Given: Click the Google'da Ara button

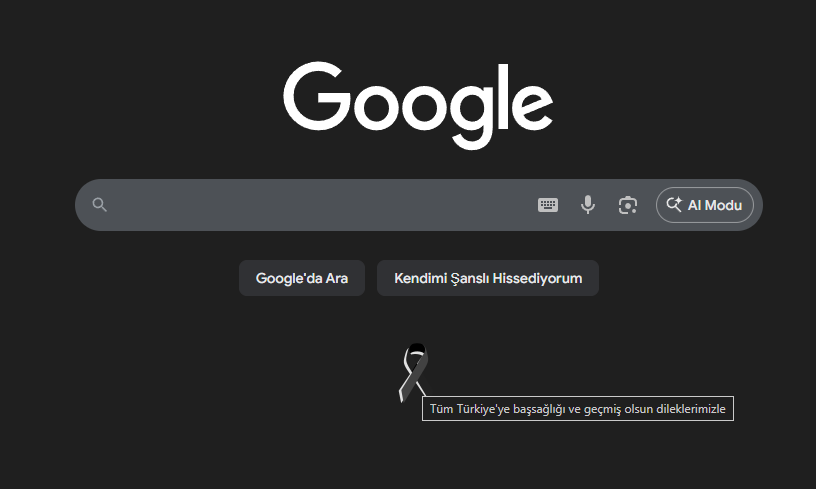Looking at the screenshot, I should click(302, 278).
